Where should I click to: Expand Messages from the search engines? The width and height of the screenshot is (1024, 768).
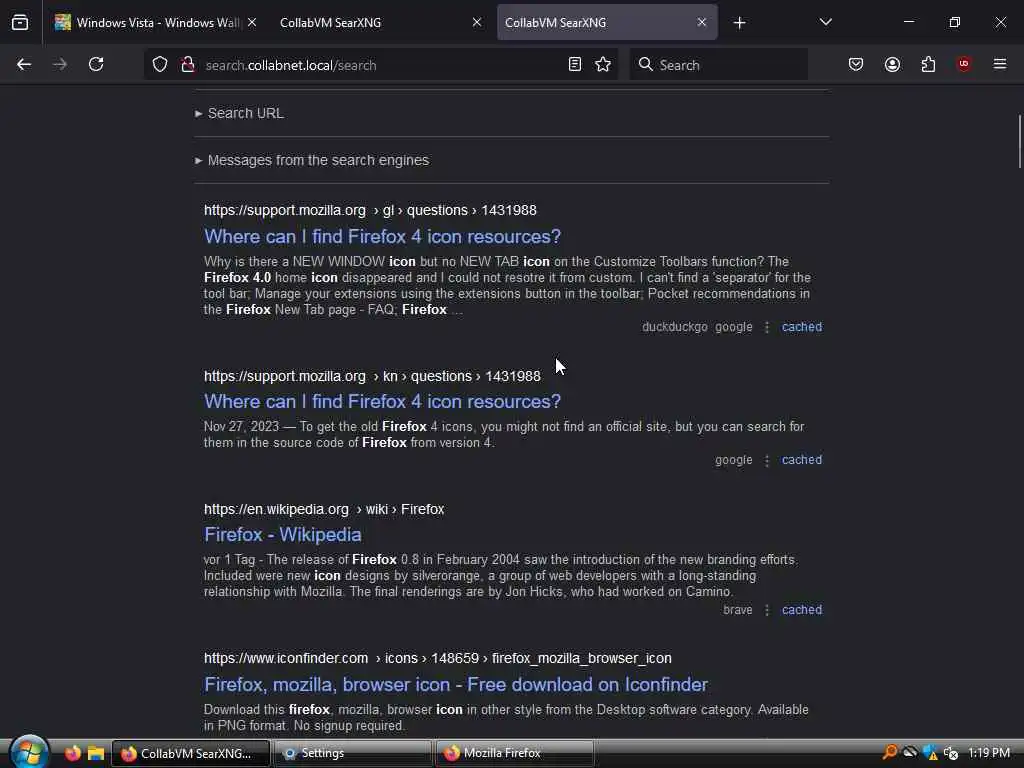pyautogui.click(x=312, y=161)
